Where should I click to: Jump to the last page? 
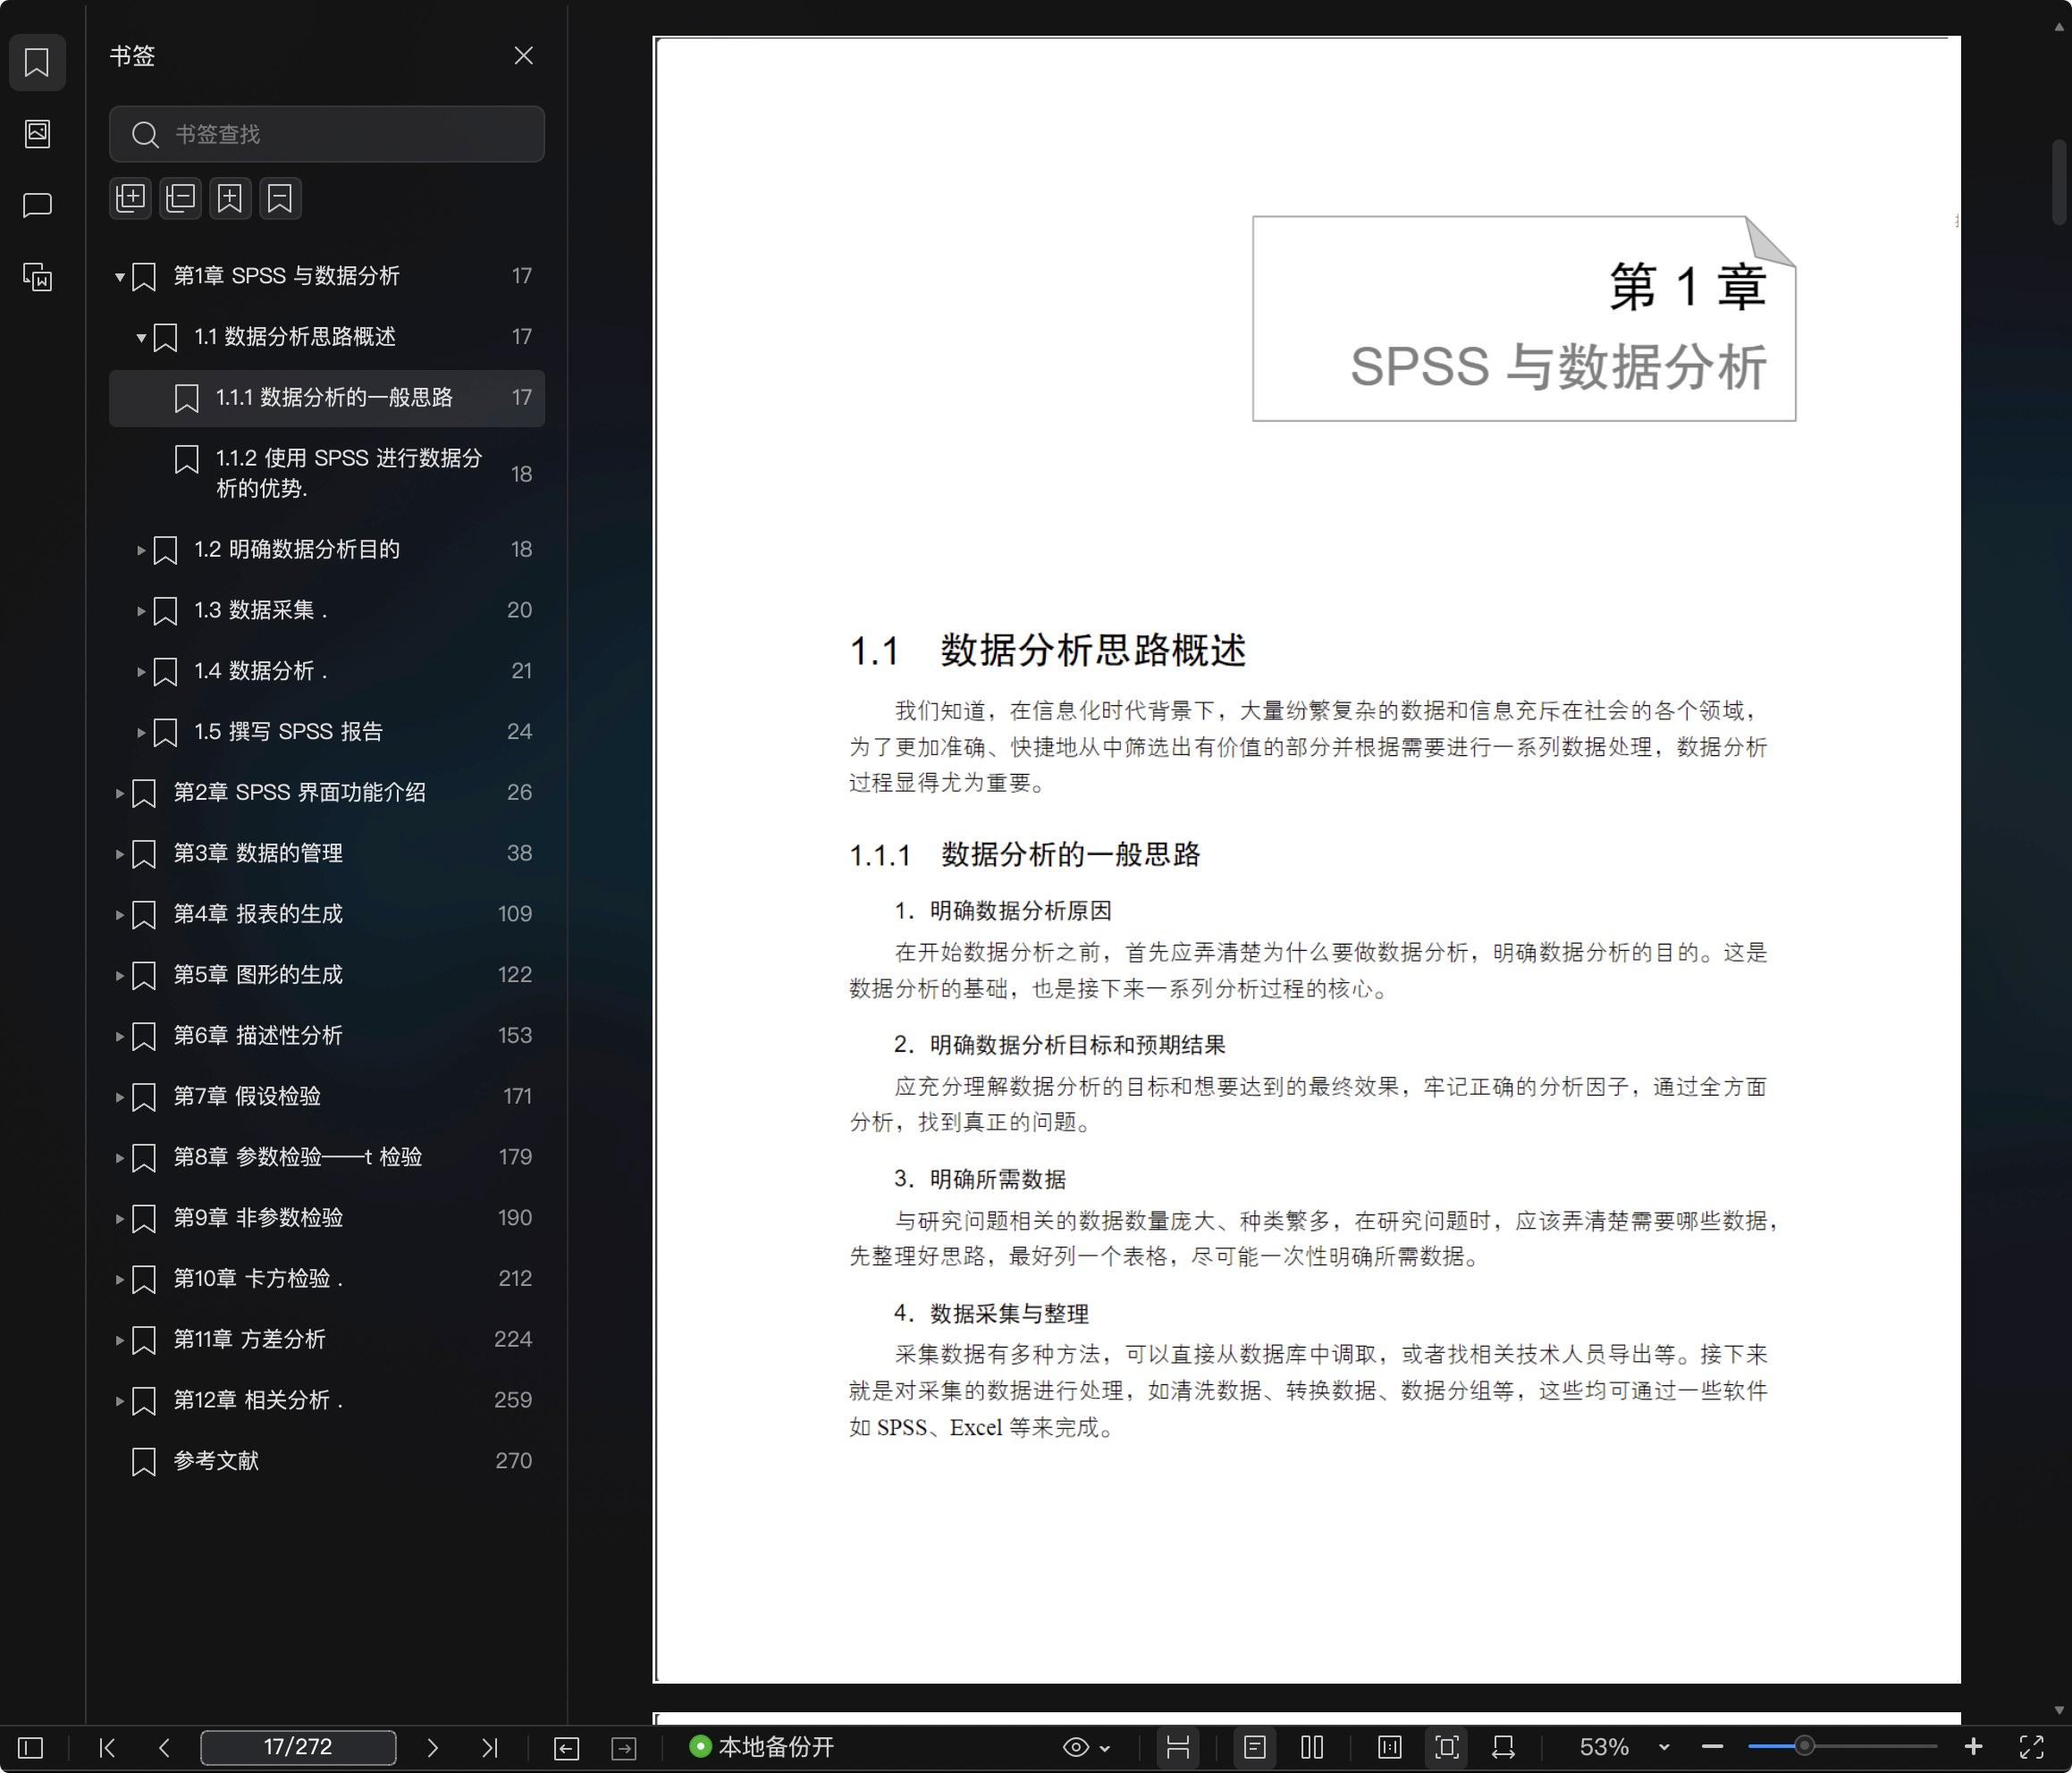pos(489,1747)
